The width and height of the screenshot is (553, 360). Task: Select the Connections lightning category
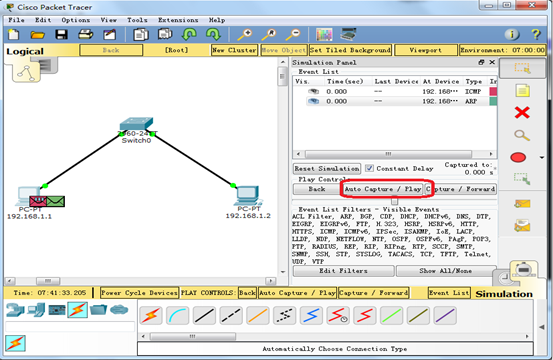point(78,310)
